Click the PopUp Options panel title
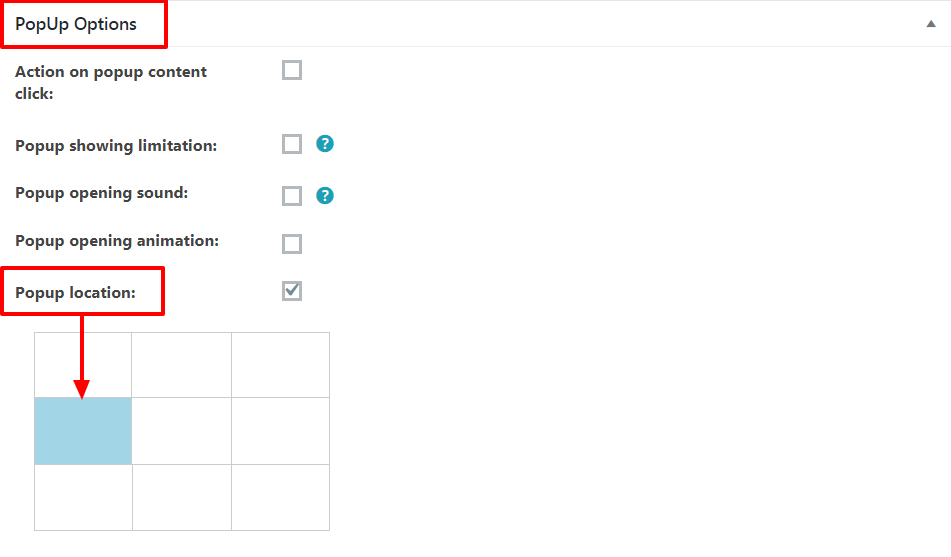This screenshot has height=557, width=951. [x=76, y=24]
